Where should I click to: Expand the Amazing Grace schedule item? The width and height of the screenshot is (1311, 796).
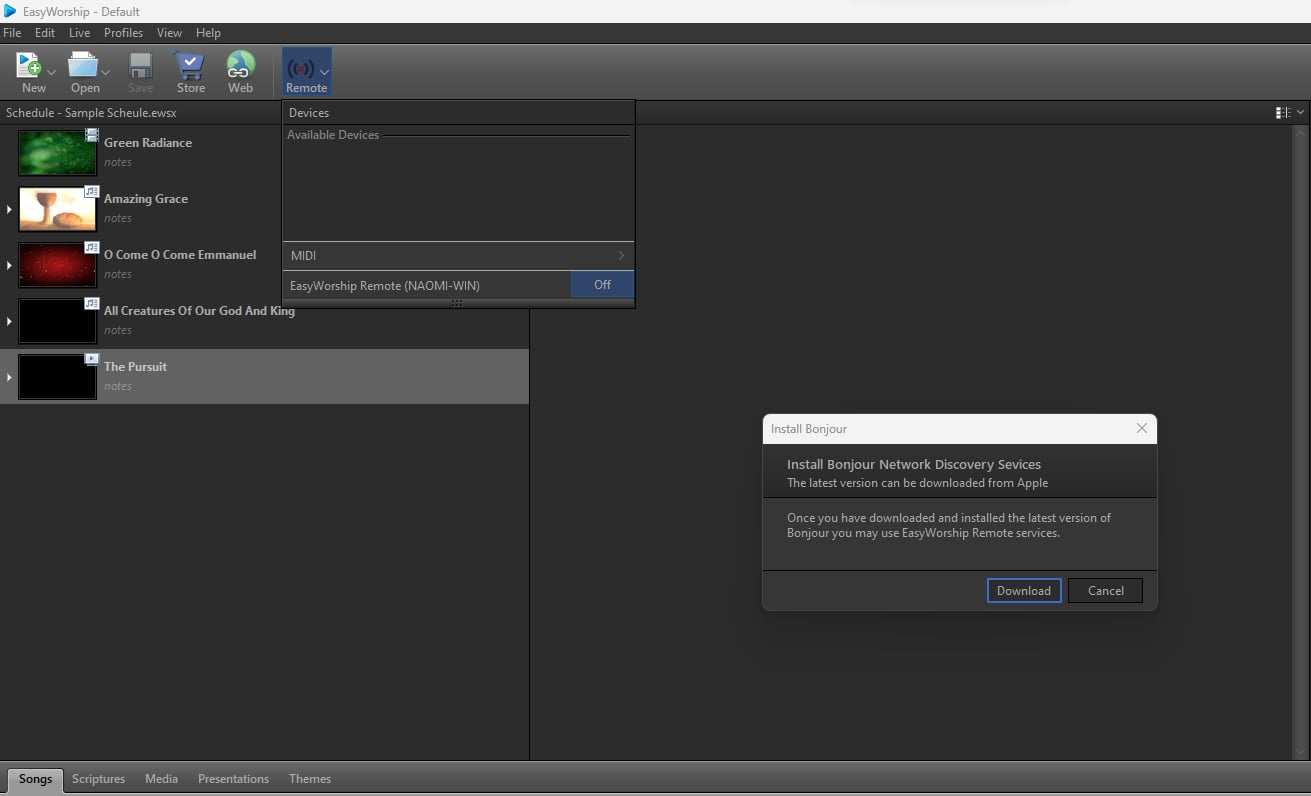9,209
